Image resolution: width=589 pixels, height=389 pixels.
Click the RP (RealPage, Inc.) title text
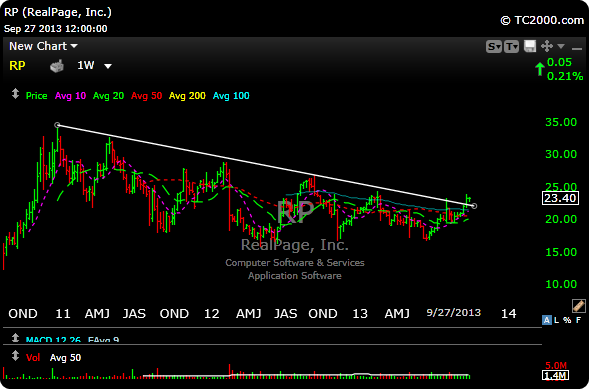click(x=58, y=12)
